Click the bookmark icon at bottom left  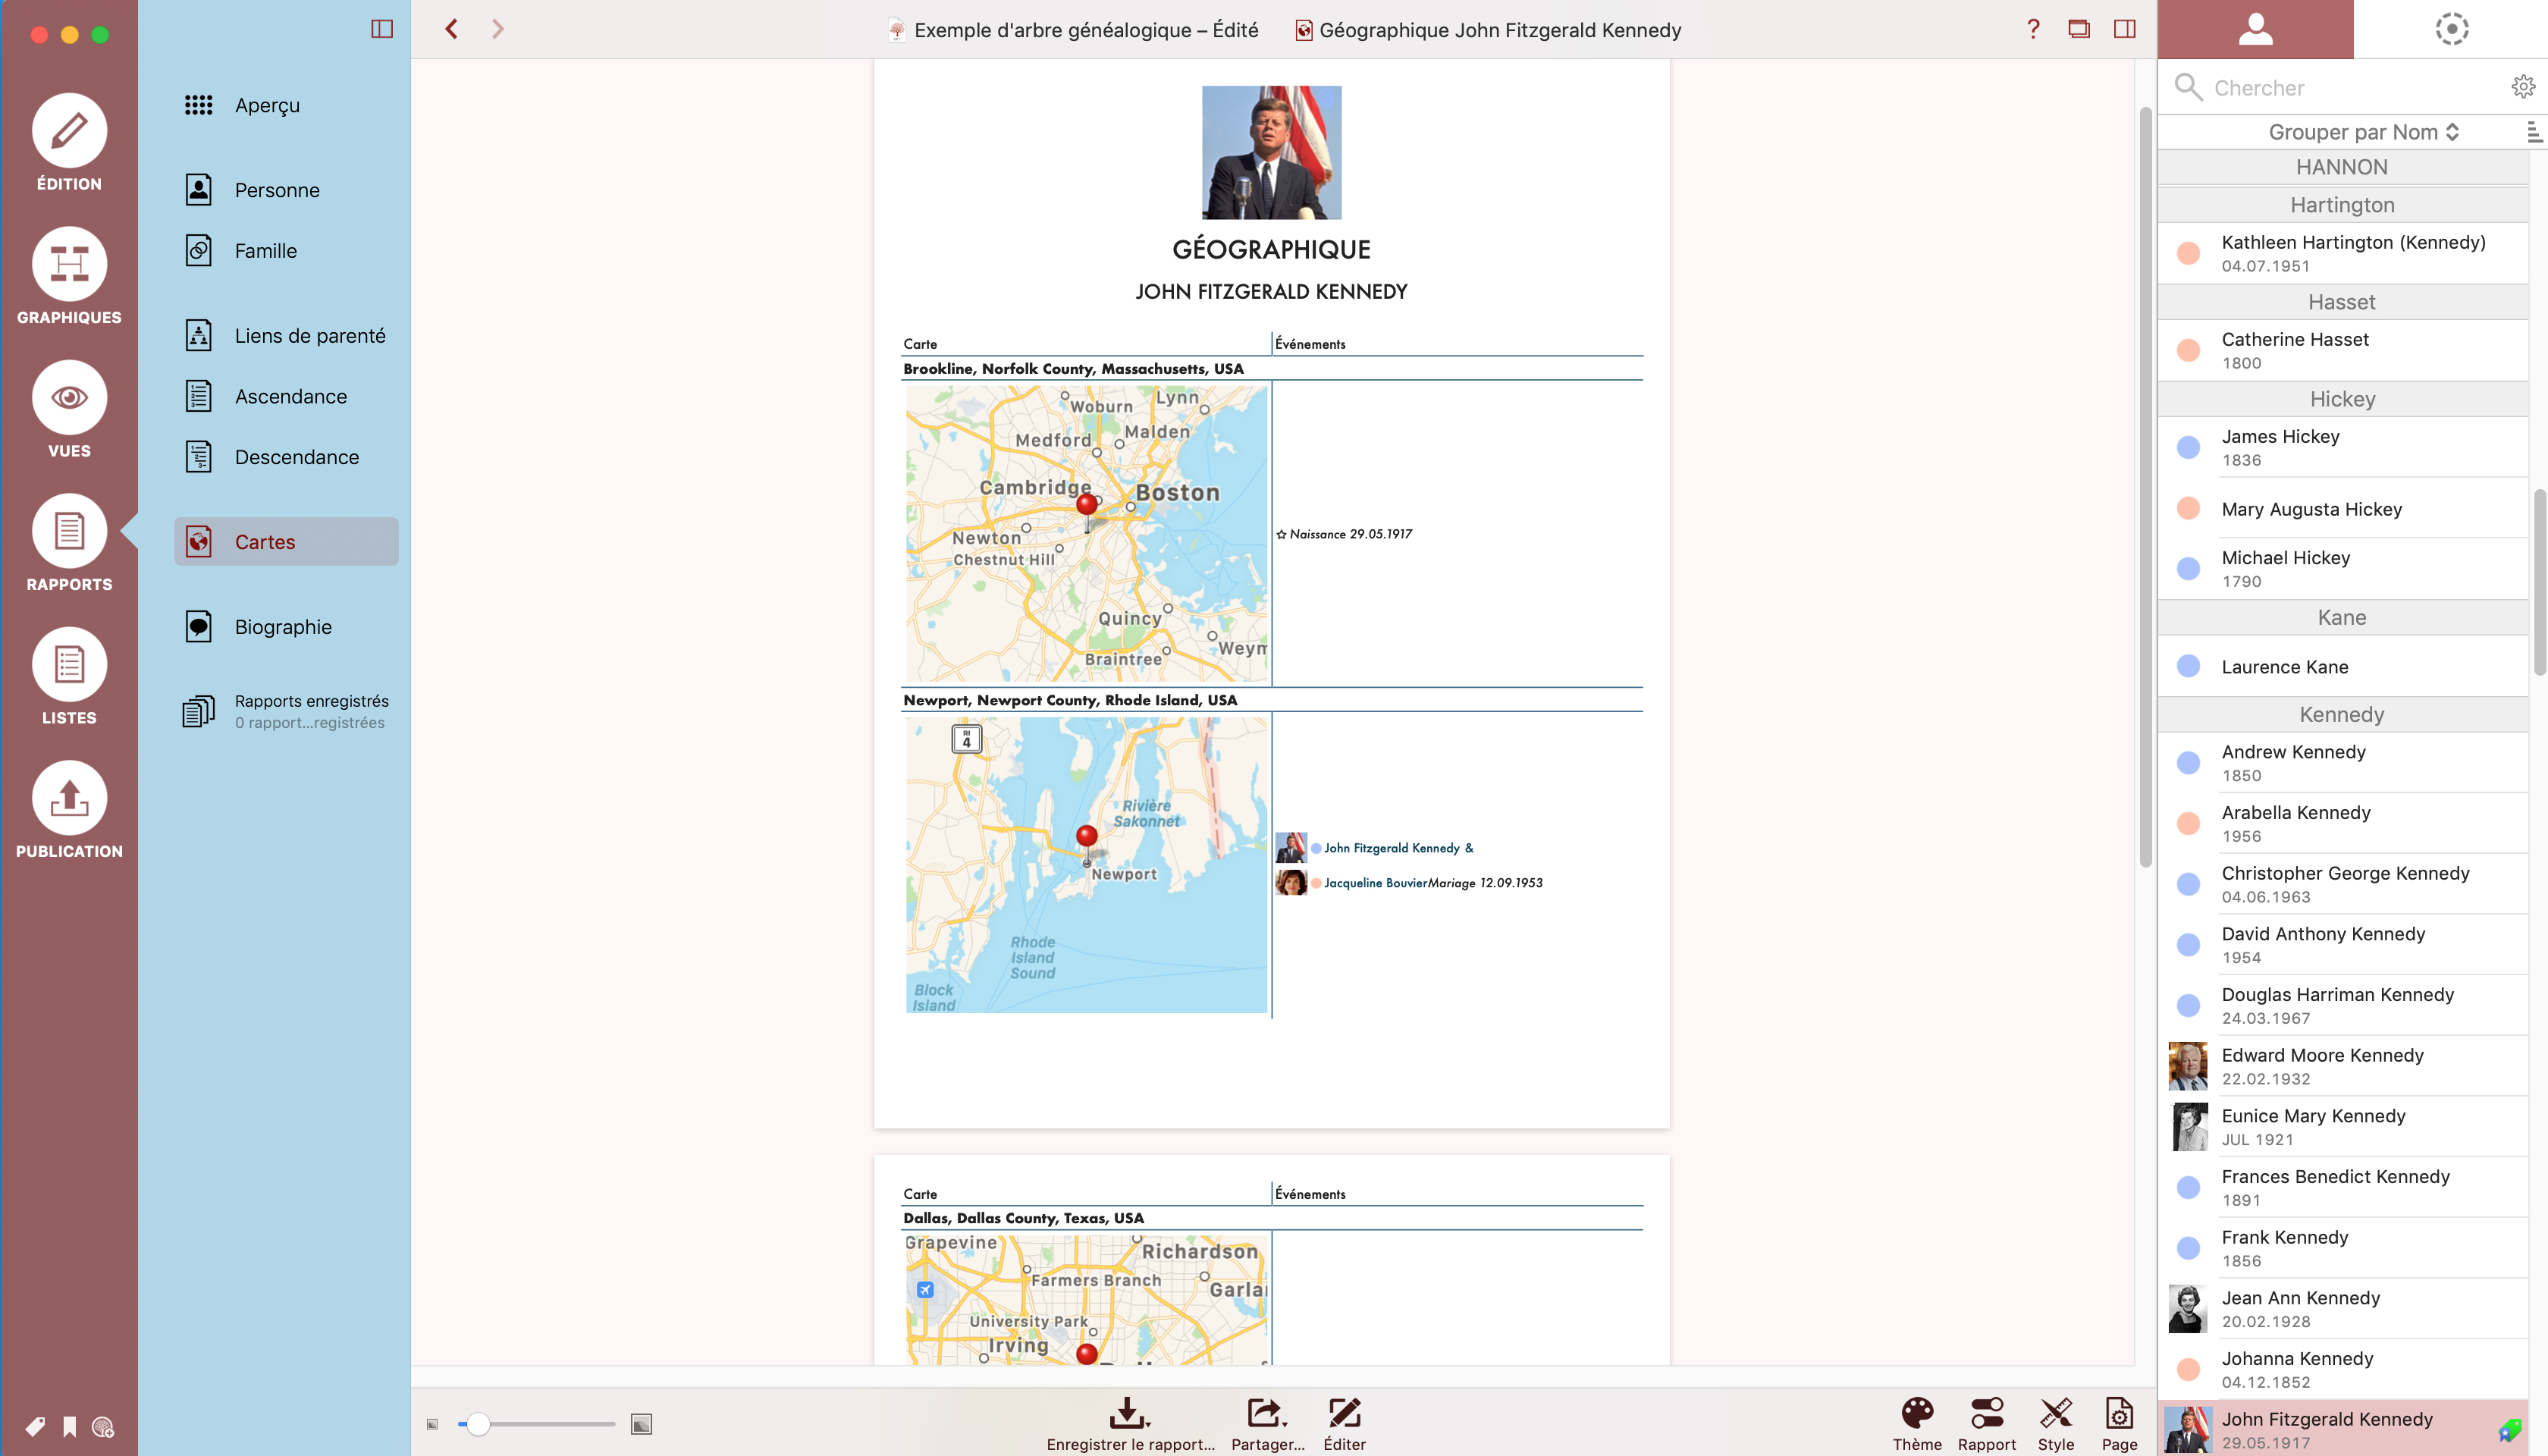69,1426
